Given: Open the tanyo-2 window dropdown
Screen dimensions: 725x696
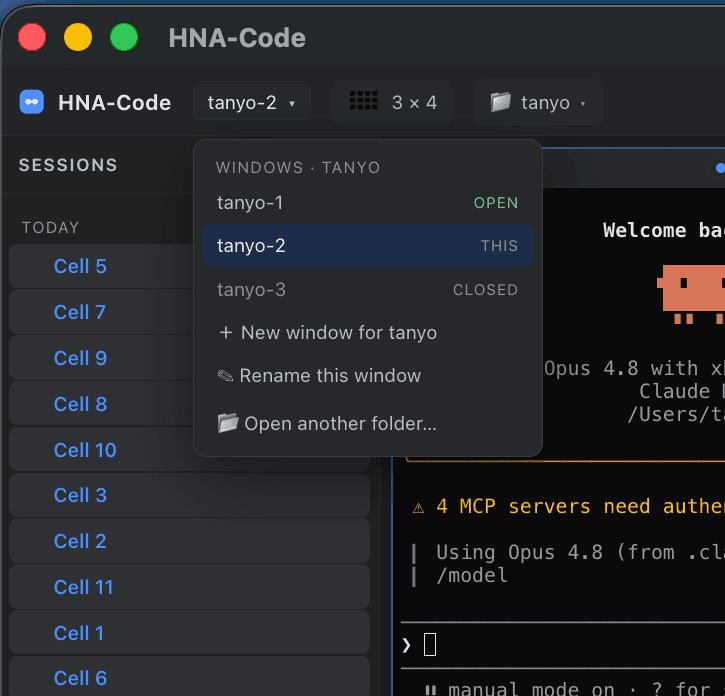Looking at the screenshot, I should pyautogui.click(x=252, y=103).
